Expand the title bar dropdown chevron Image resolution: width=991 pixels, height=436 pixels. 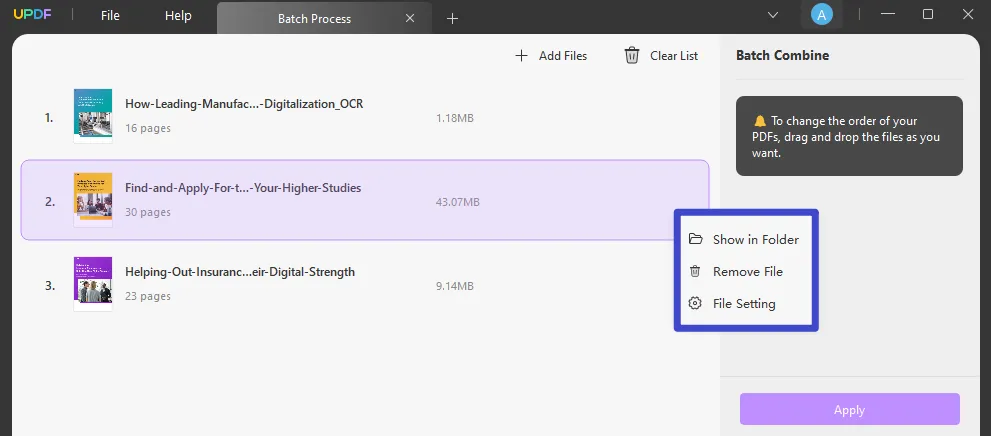point(772,15)
